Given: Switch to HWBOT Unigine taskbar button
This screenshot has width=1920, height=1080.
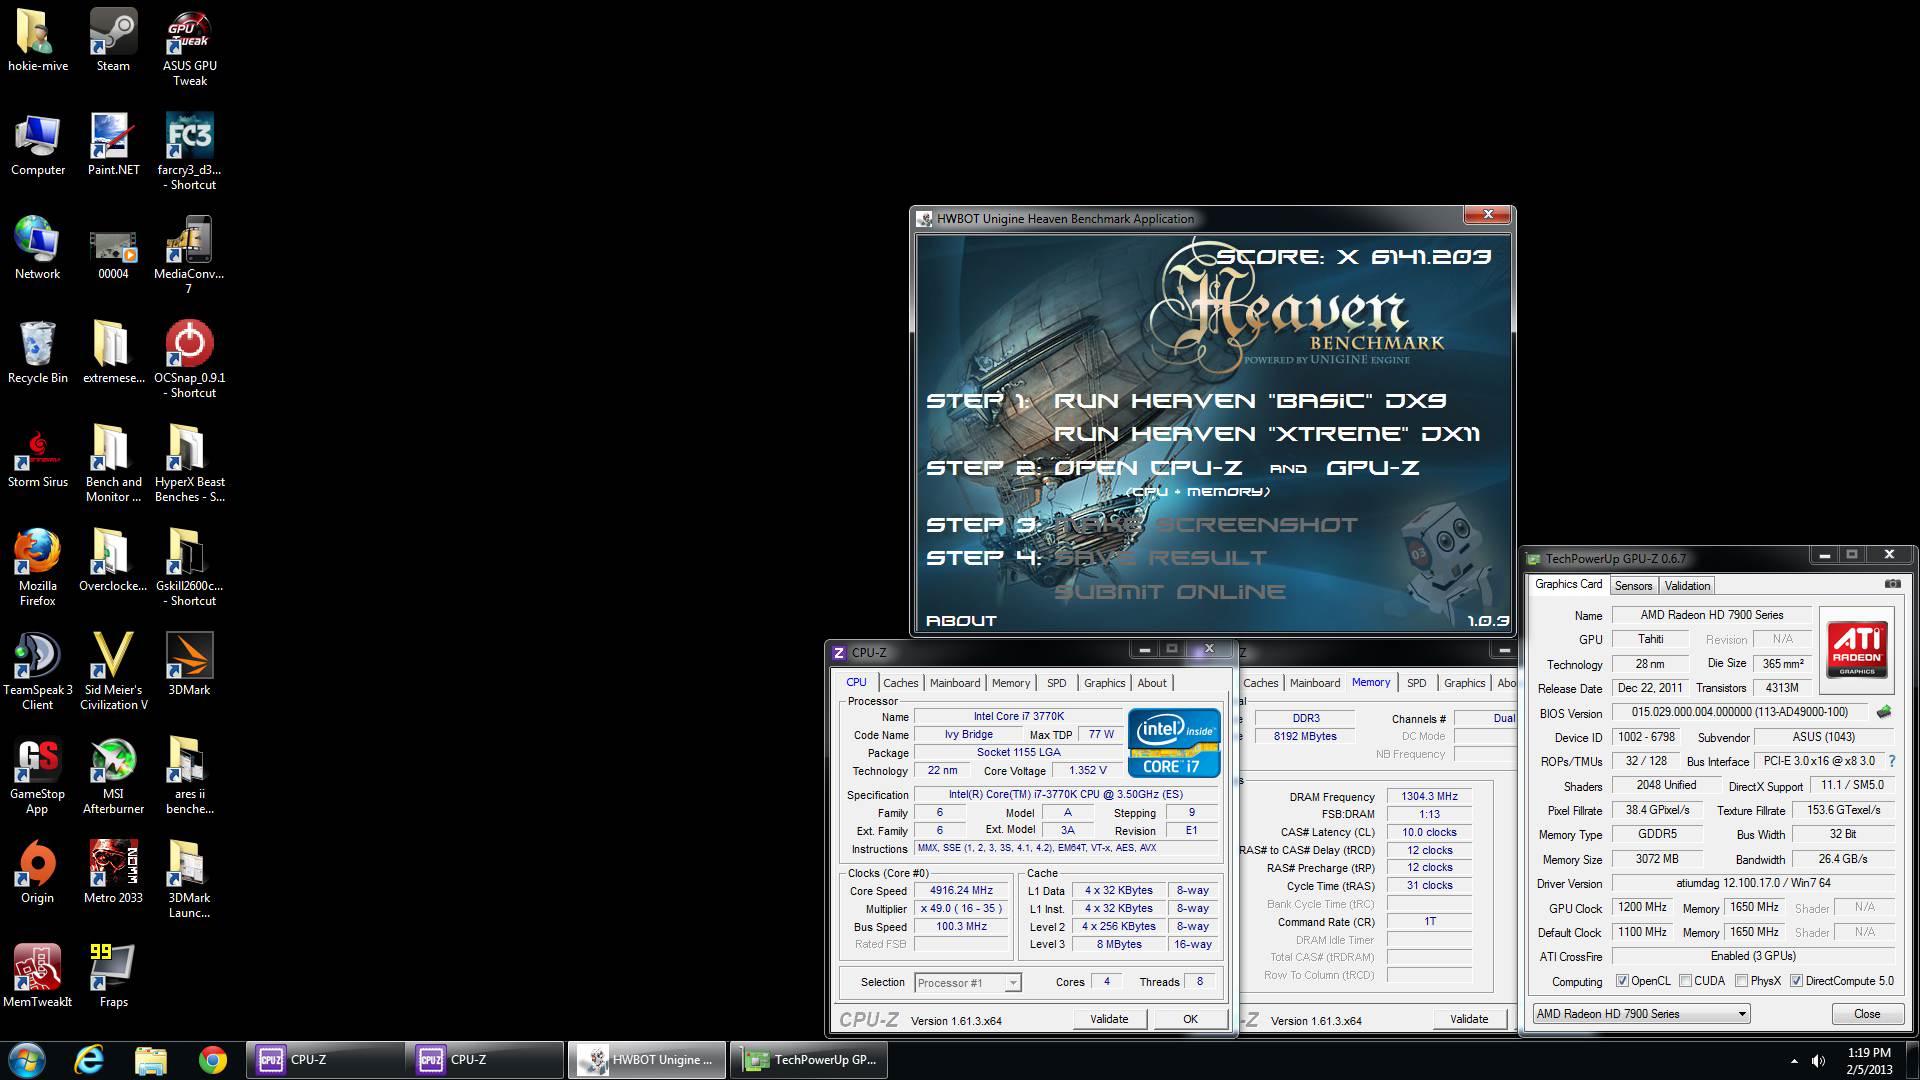Looking at the screenshot, I should click(x=648, y=1060).
